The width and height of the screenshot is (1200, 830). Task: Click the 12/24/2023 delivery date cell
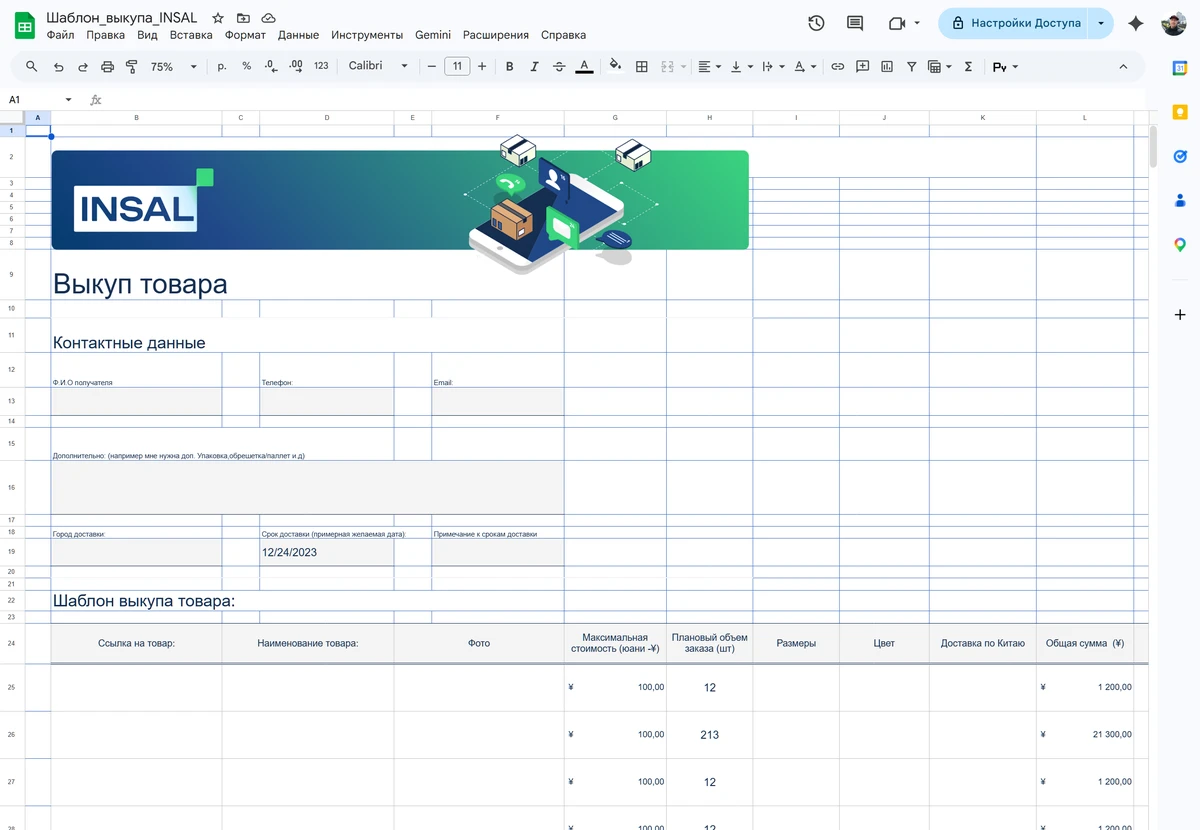[x=326, y=552]
